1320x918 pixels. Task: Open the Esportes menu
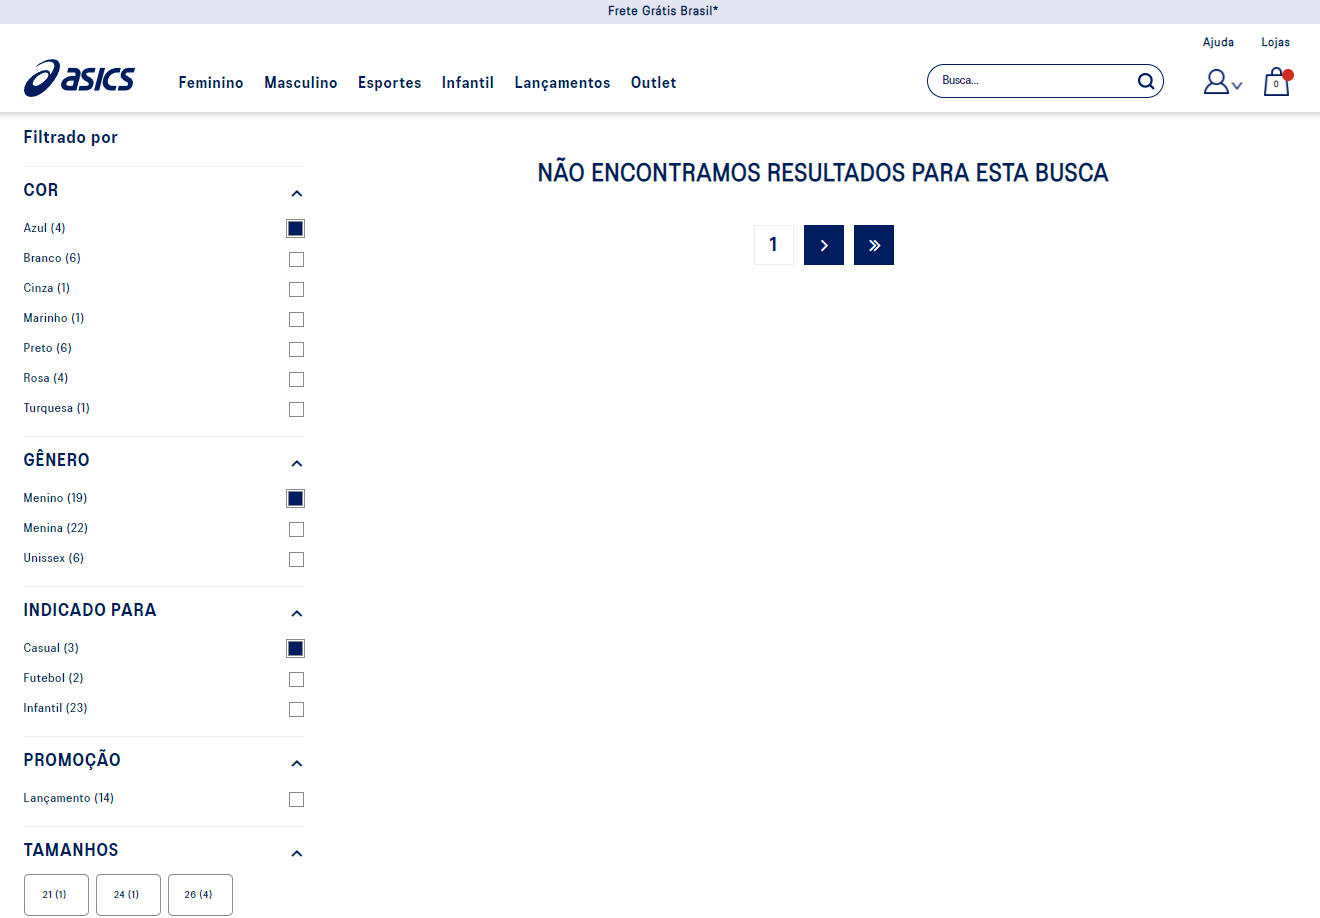coord(390,83)
